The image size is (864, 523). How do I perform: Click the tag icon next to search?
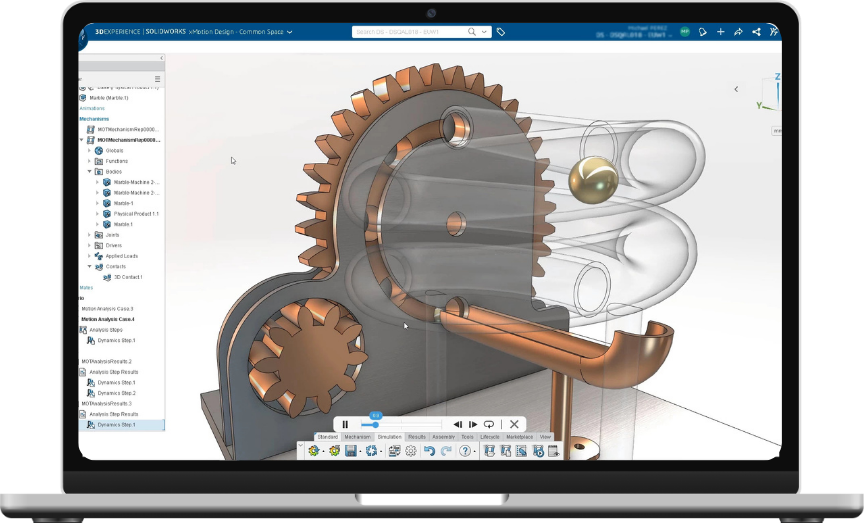coord(501,32)
